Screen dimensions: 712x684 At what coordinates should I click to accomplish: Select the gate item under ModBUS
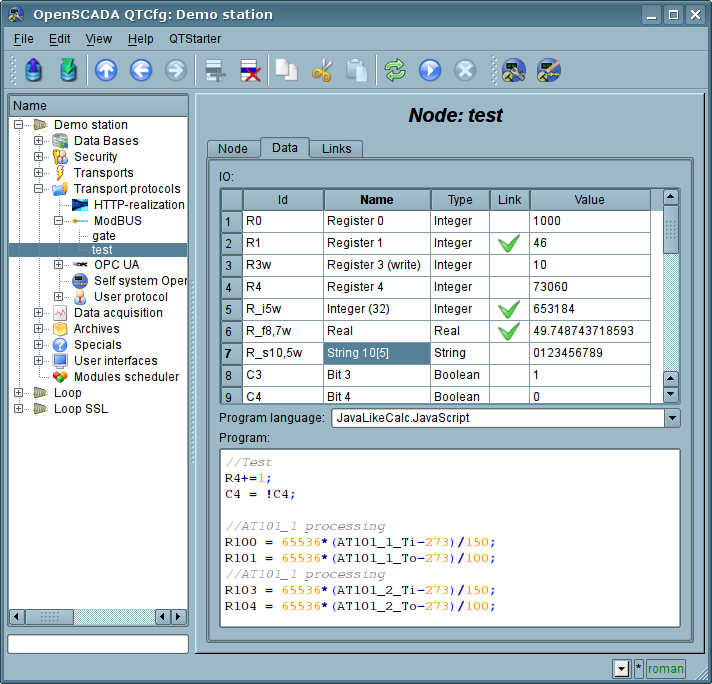(104, 236)
